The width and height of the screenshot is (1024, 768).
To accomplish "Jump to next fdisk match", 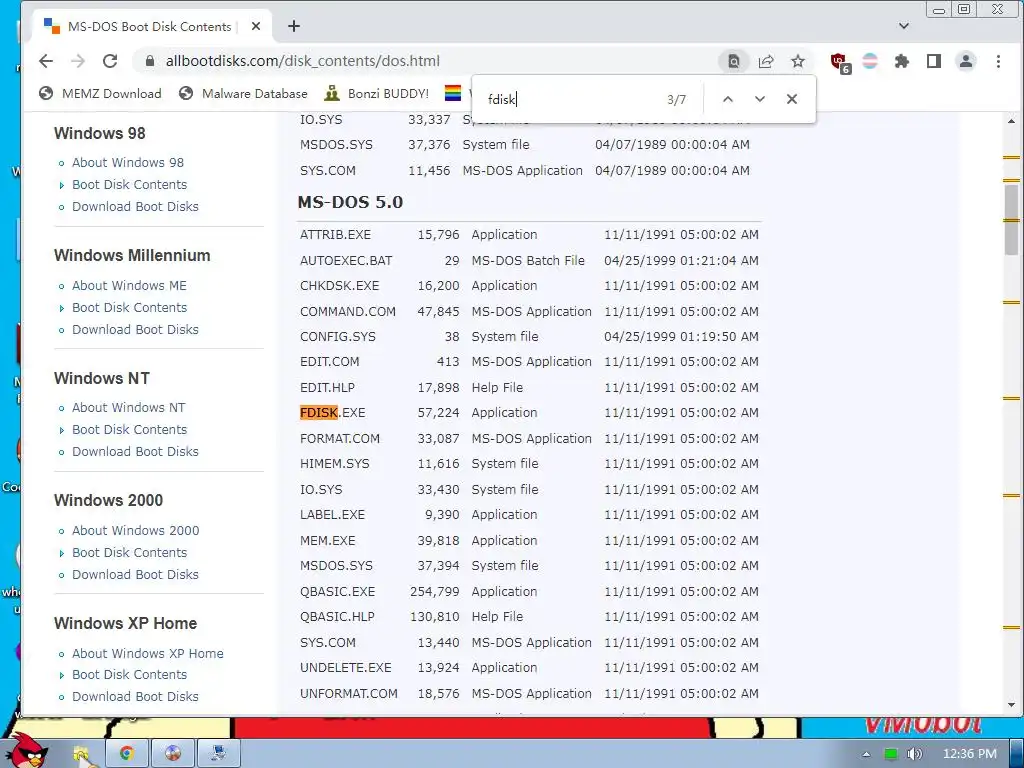I will (760, 99).
